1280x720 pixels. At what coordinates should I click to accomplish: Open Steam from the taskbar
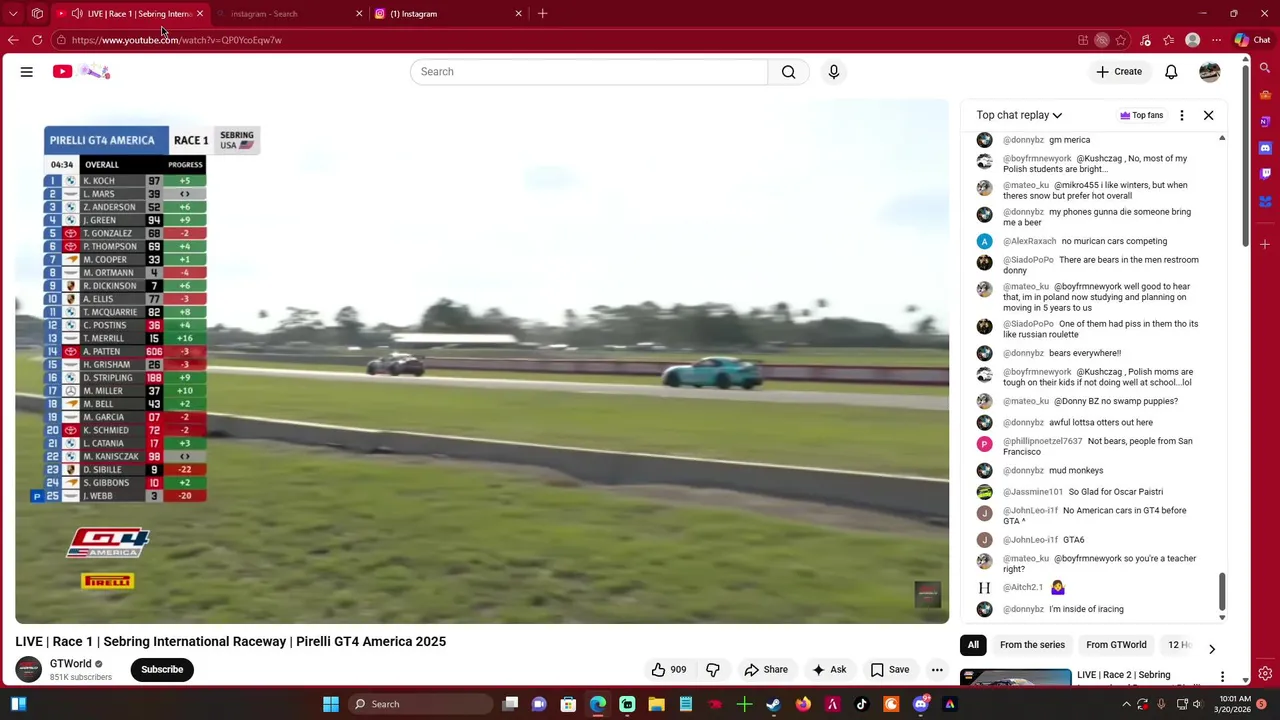pos(773,704)
